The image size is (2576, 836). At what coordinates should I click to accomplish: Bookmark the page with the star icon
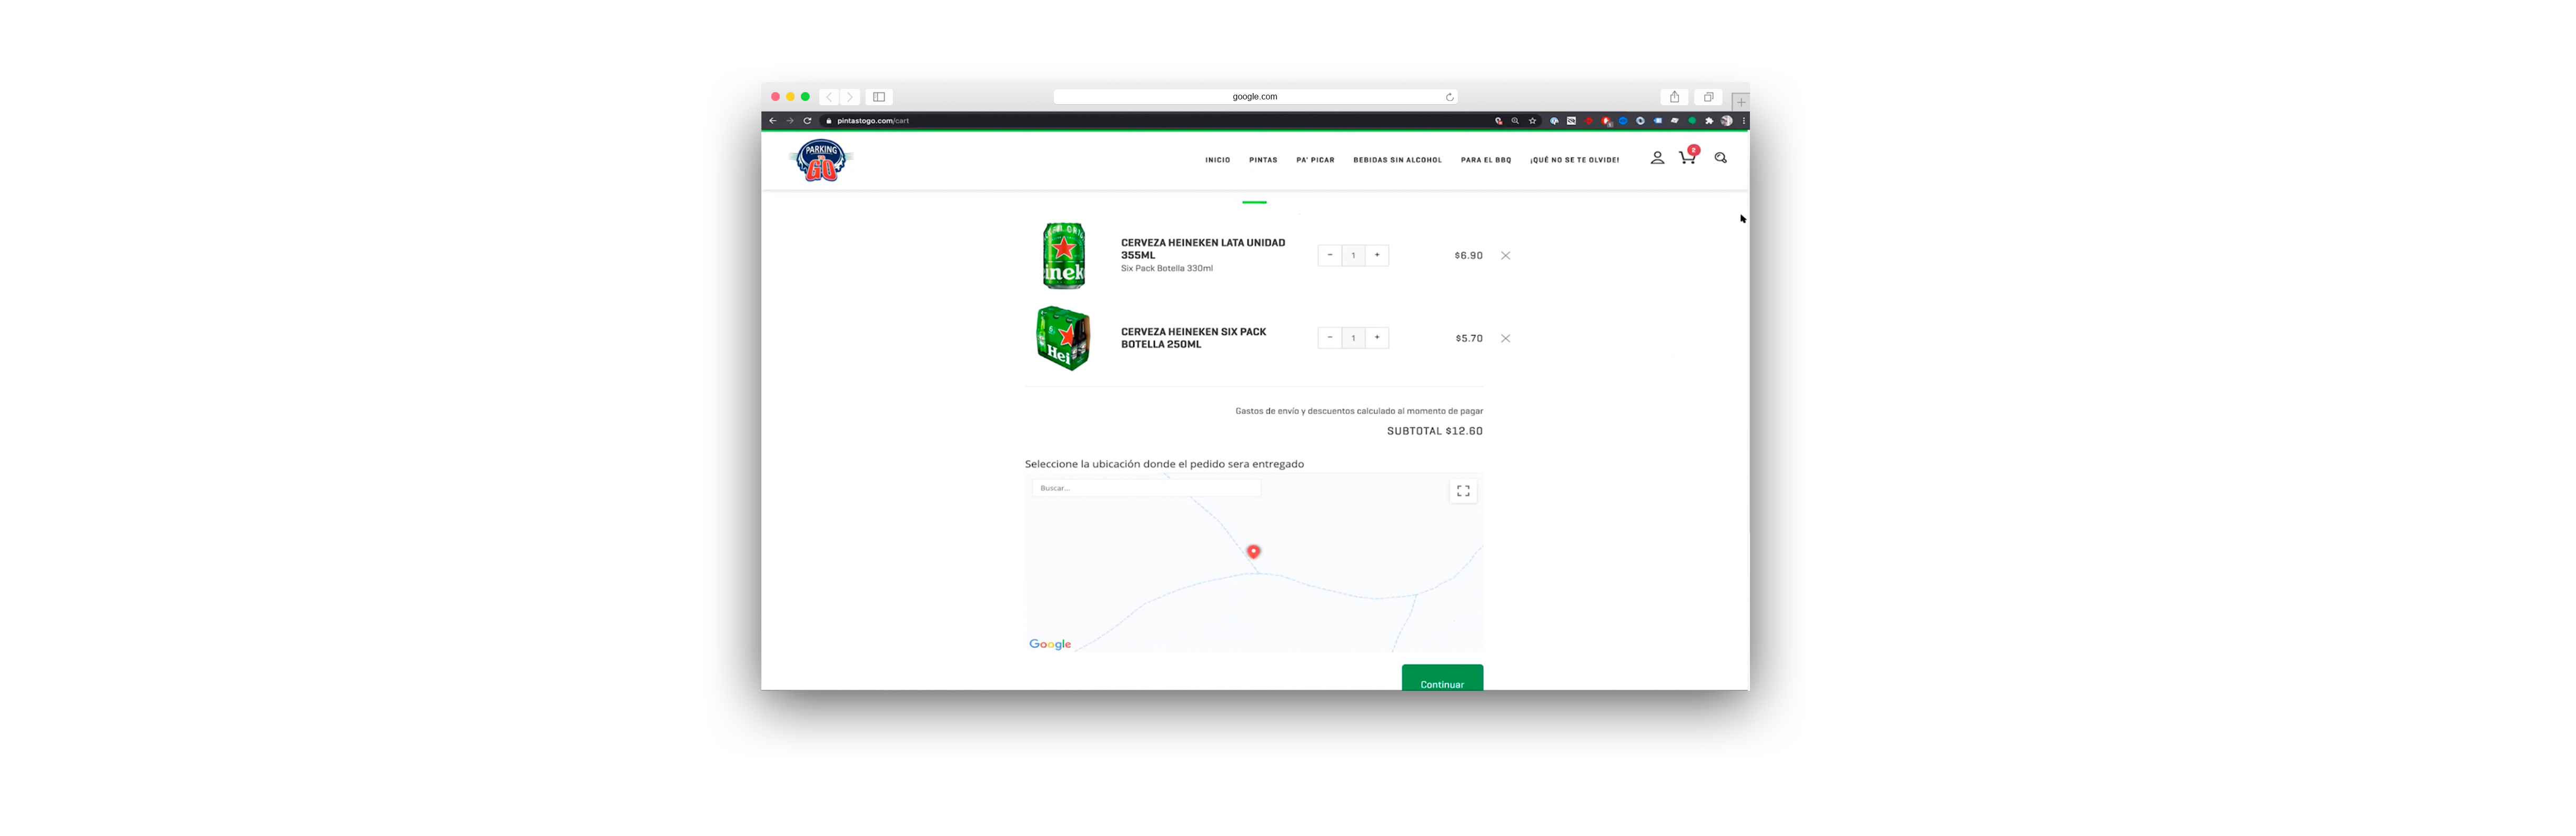tap(1532, 120)
